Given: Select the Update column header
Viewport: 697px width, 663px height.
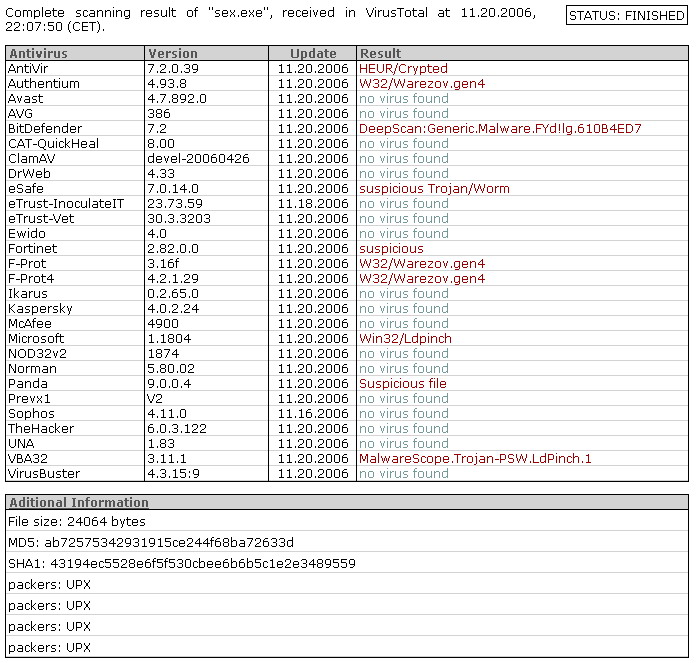Looking at the screenshot, I should (313, 53).
